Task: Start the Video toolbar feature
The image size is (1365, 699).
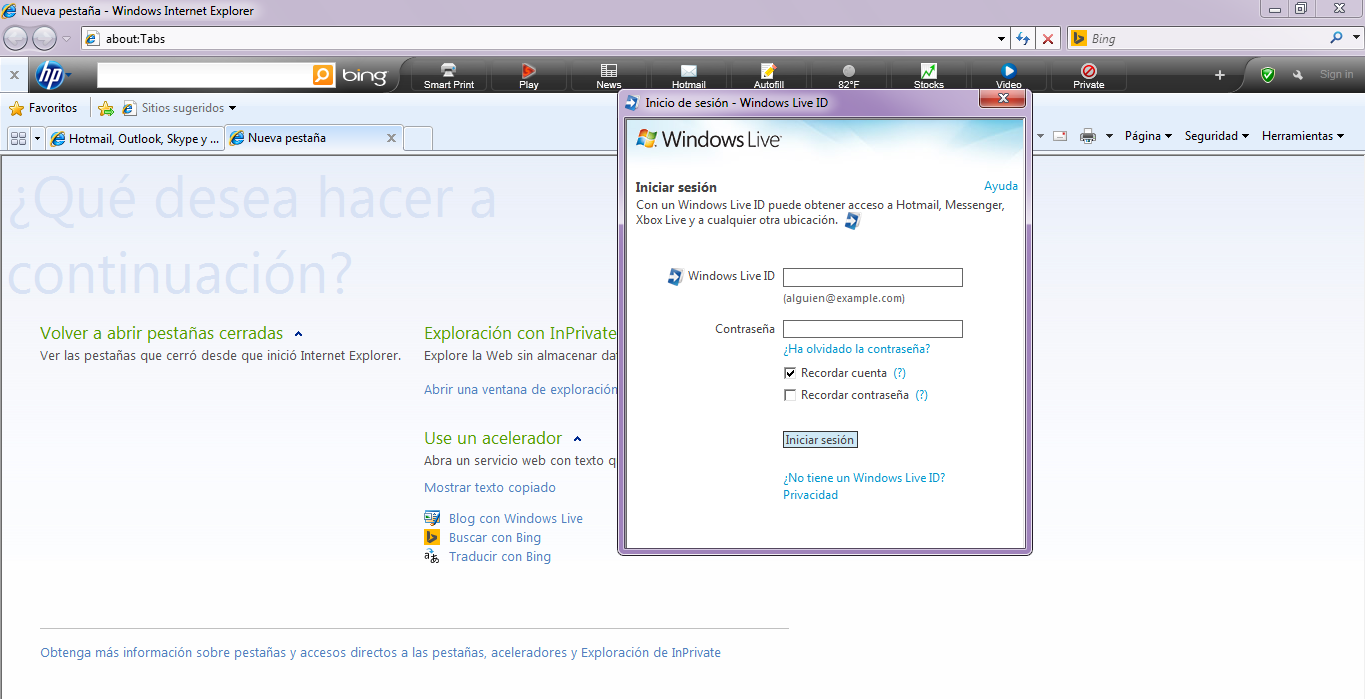Action: [x=1008, y=75]
